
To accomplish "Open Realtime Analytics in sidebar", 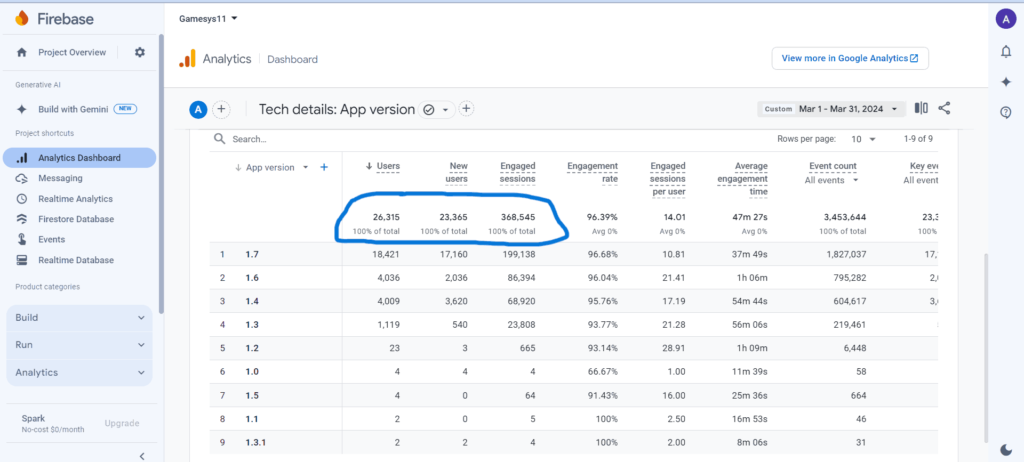I will 75,199.
